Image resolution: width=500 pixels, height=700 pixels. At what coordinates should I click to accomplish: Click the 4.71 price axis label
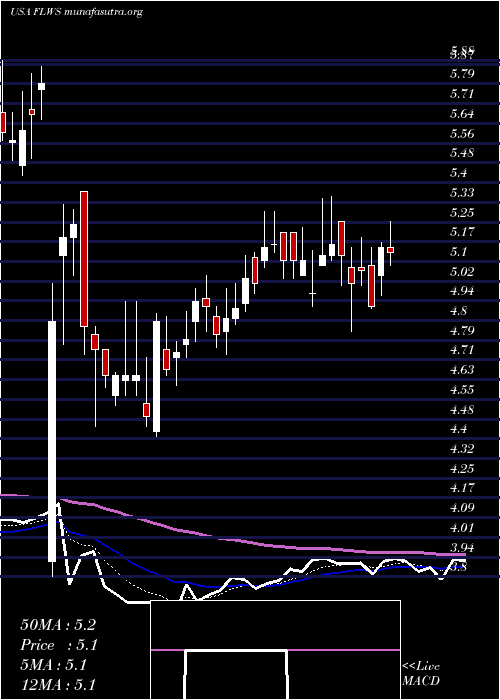pyautogui.click(x=462, y=350)
